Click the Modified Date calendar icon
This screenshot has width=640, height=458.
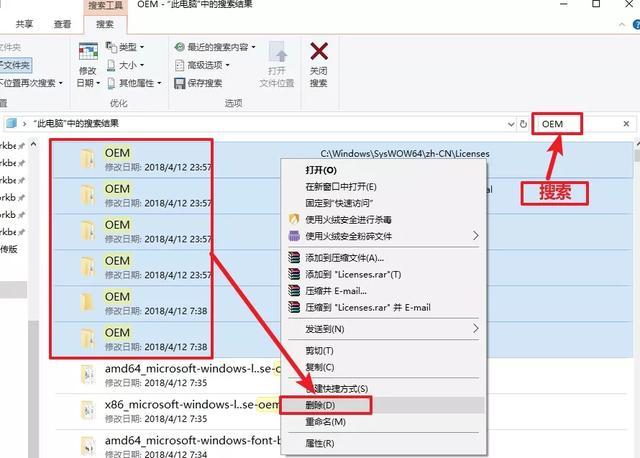tap(88, 52)
